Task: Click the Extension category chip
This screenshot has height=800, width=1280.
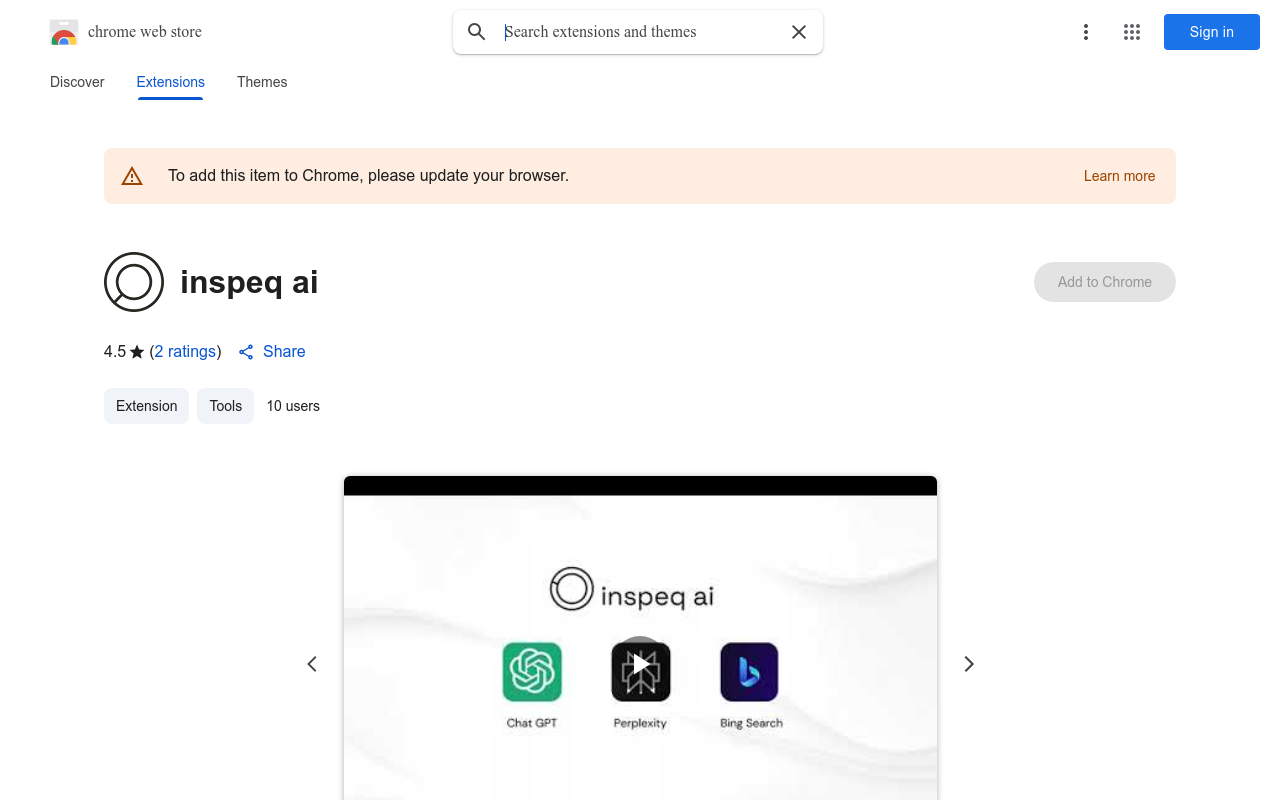Action: coord(146,406)
